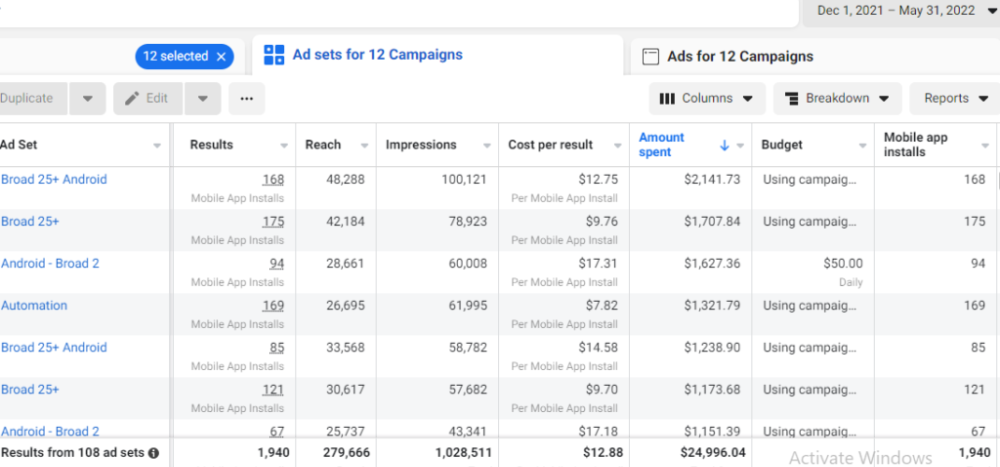Expand the Edit options arrow
The image size is (1000, 467).
click(x=203, y=98)
